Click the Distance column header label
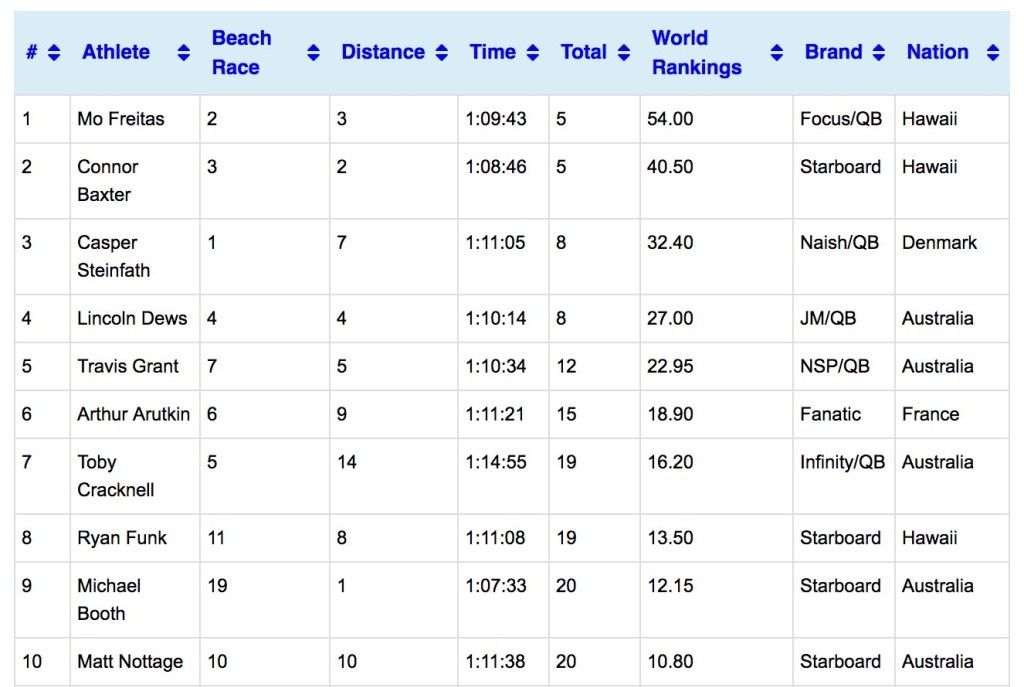Image resolution: width=1024 pixels, height=687 pixels. coord(383,53)
